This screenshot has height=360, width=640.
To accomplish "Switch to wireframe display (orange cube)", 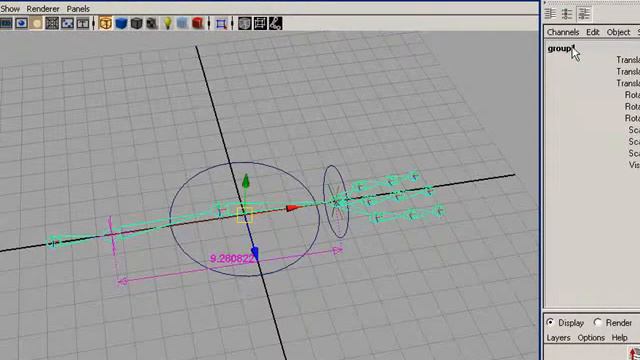I will point(105,23).
